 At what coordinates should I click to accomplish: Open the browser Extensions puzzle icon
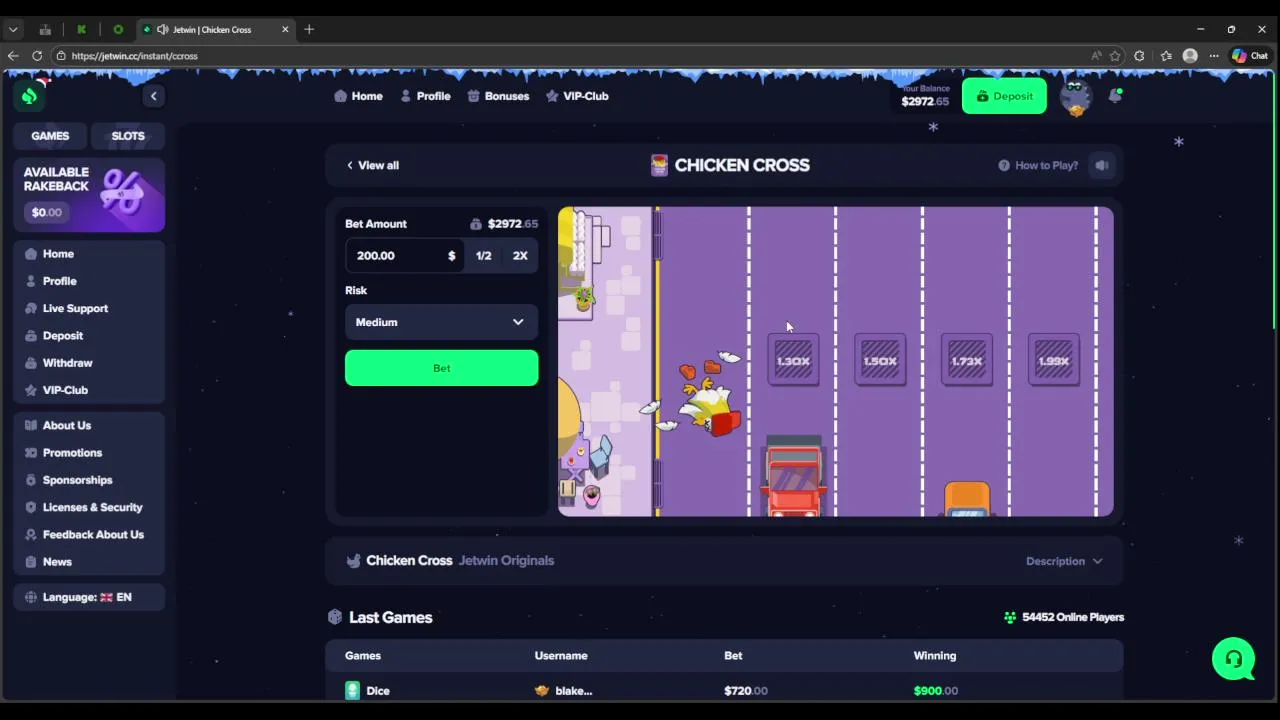click(1139, 56)
